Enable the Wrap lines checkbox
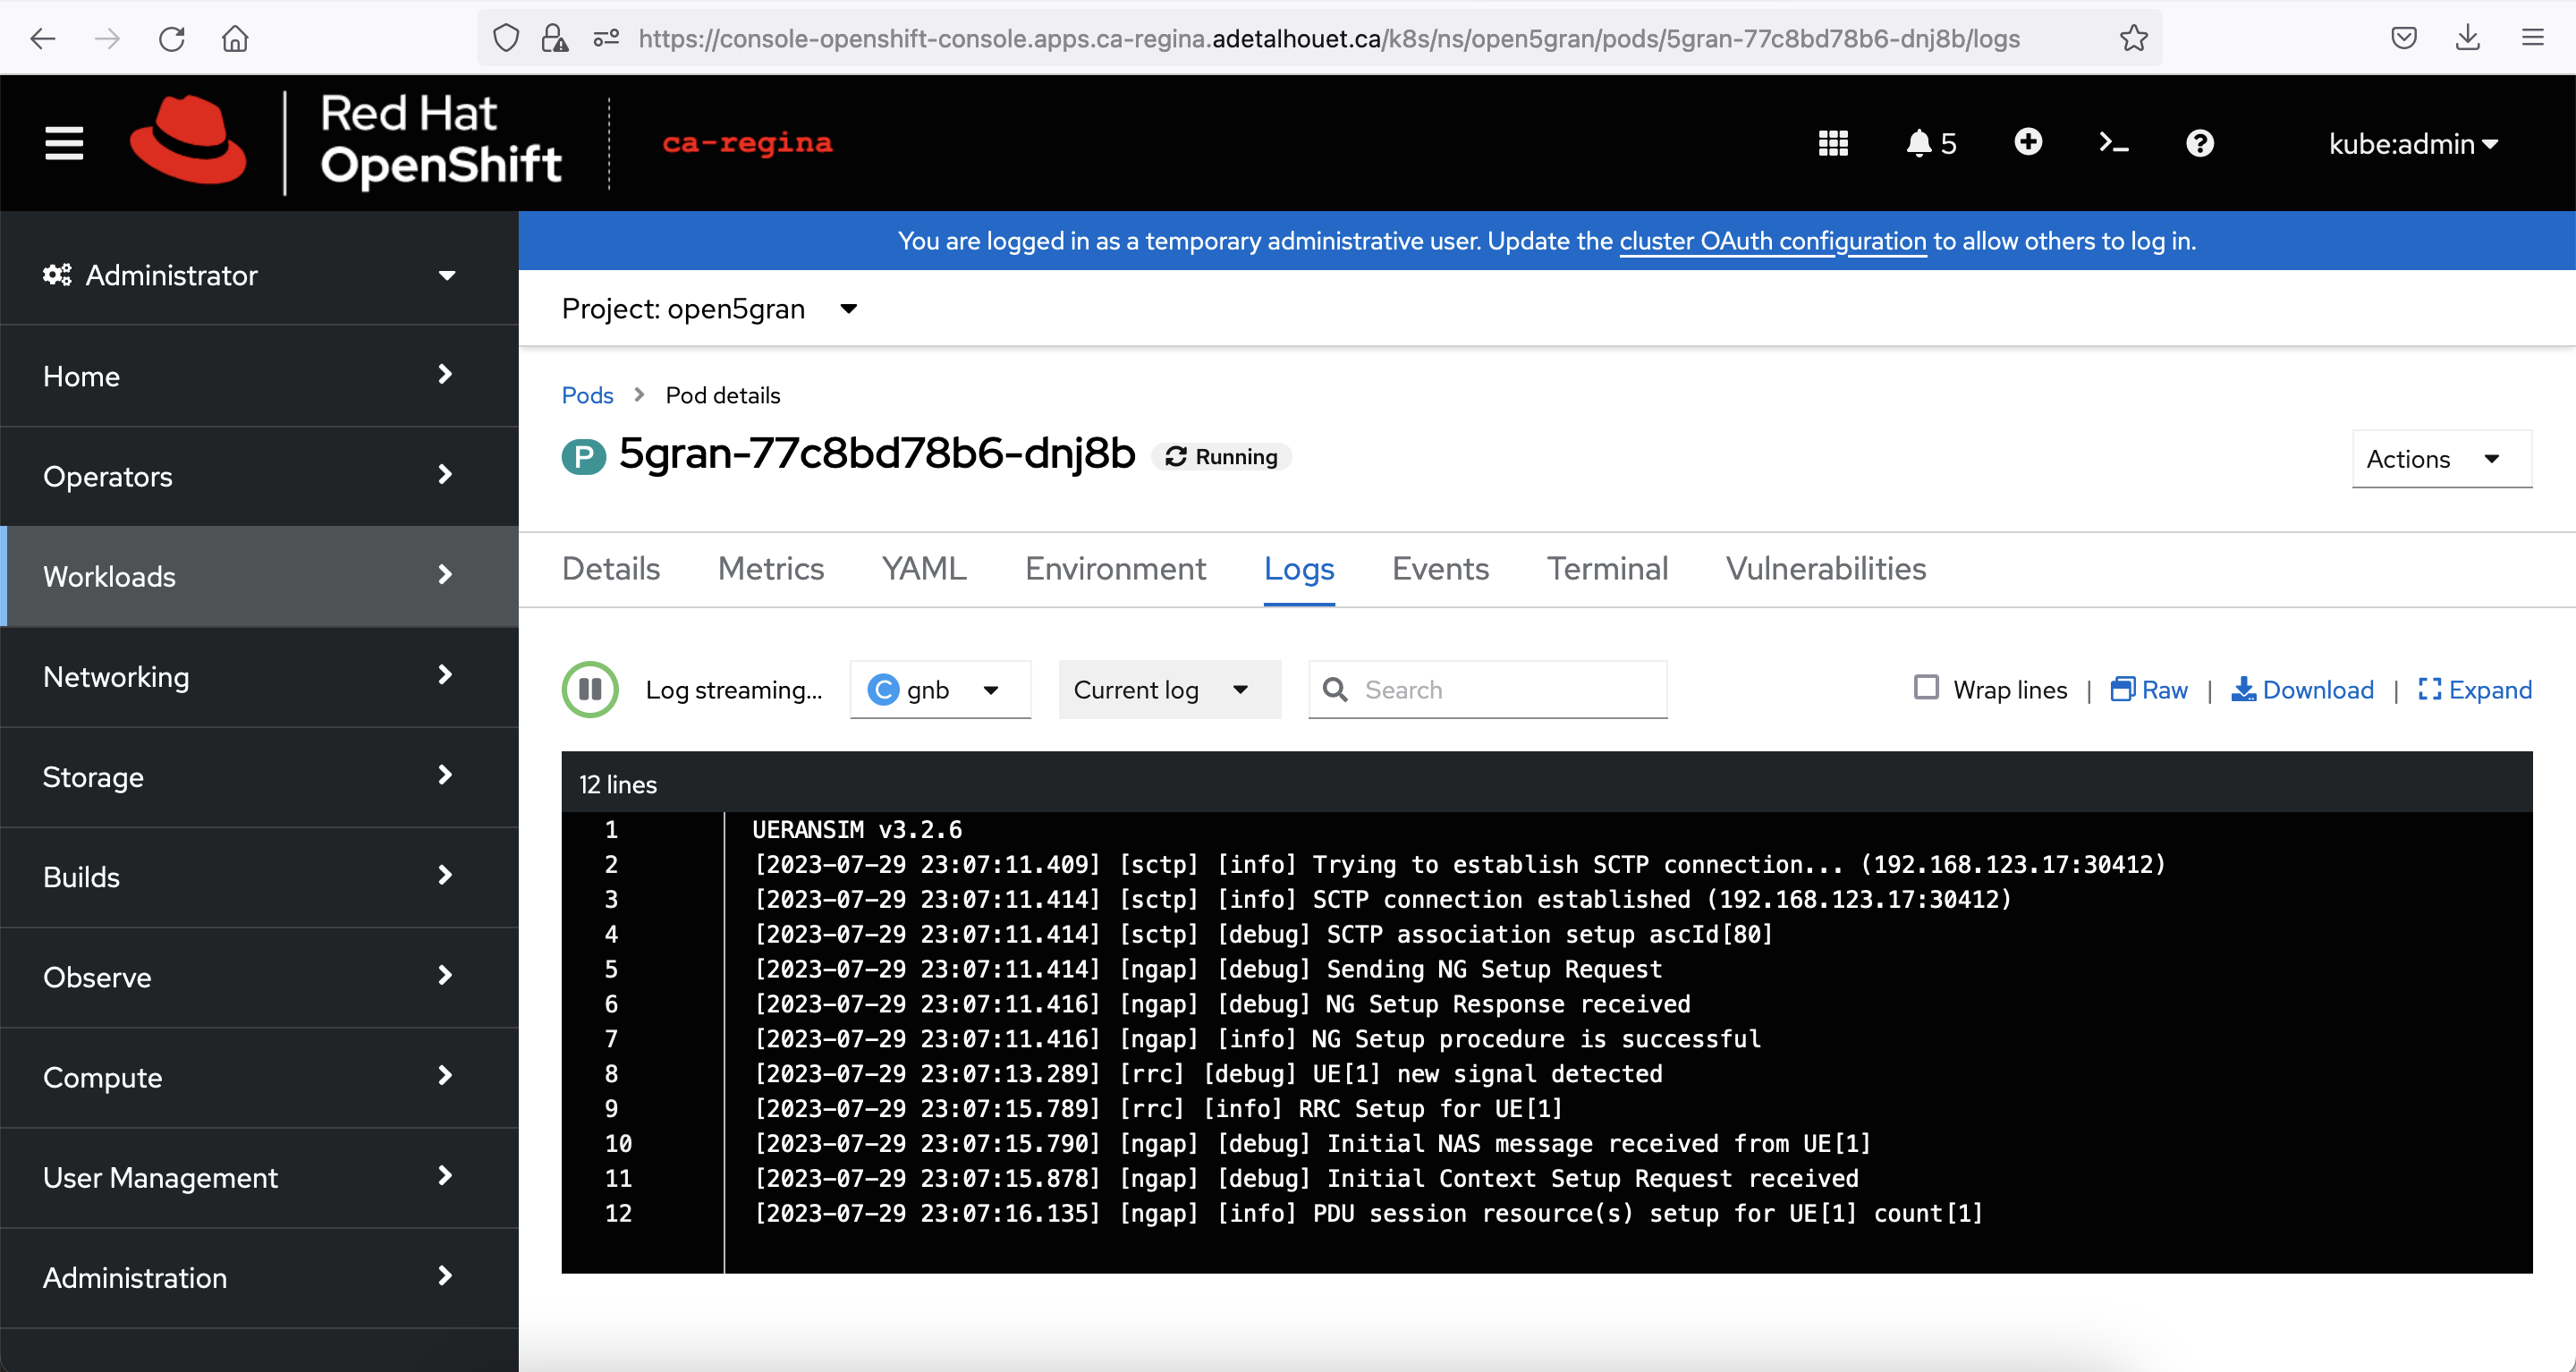2576x1372 pixels. [x=1925, y=688]
